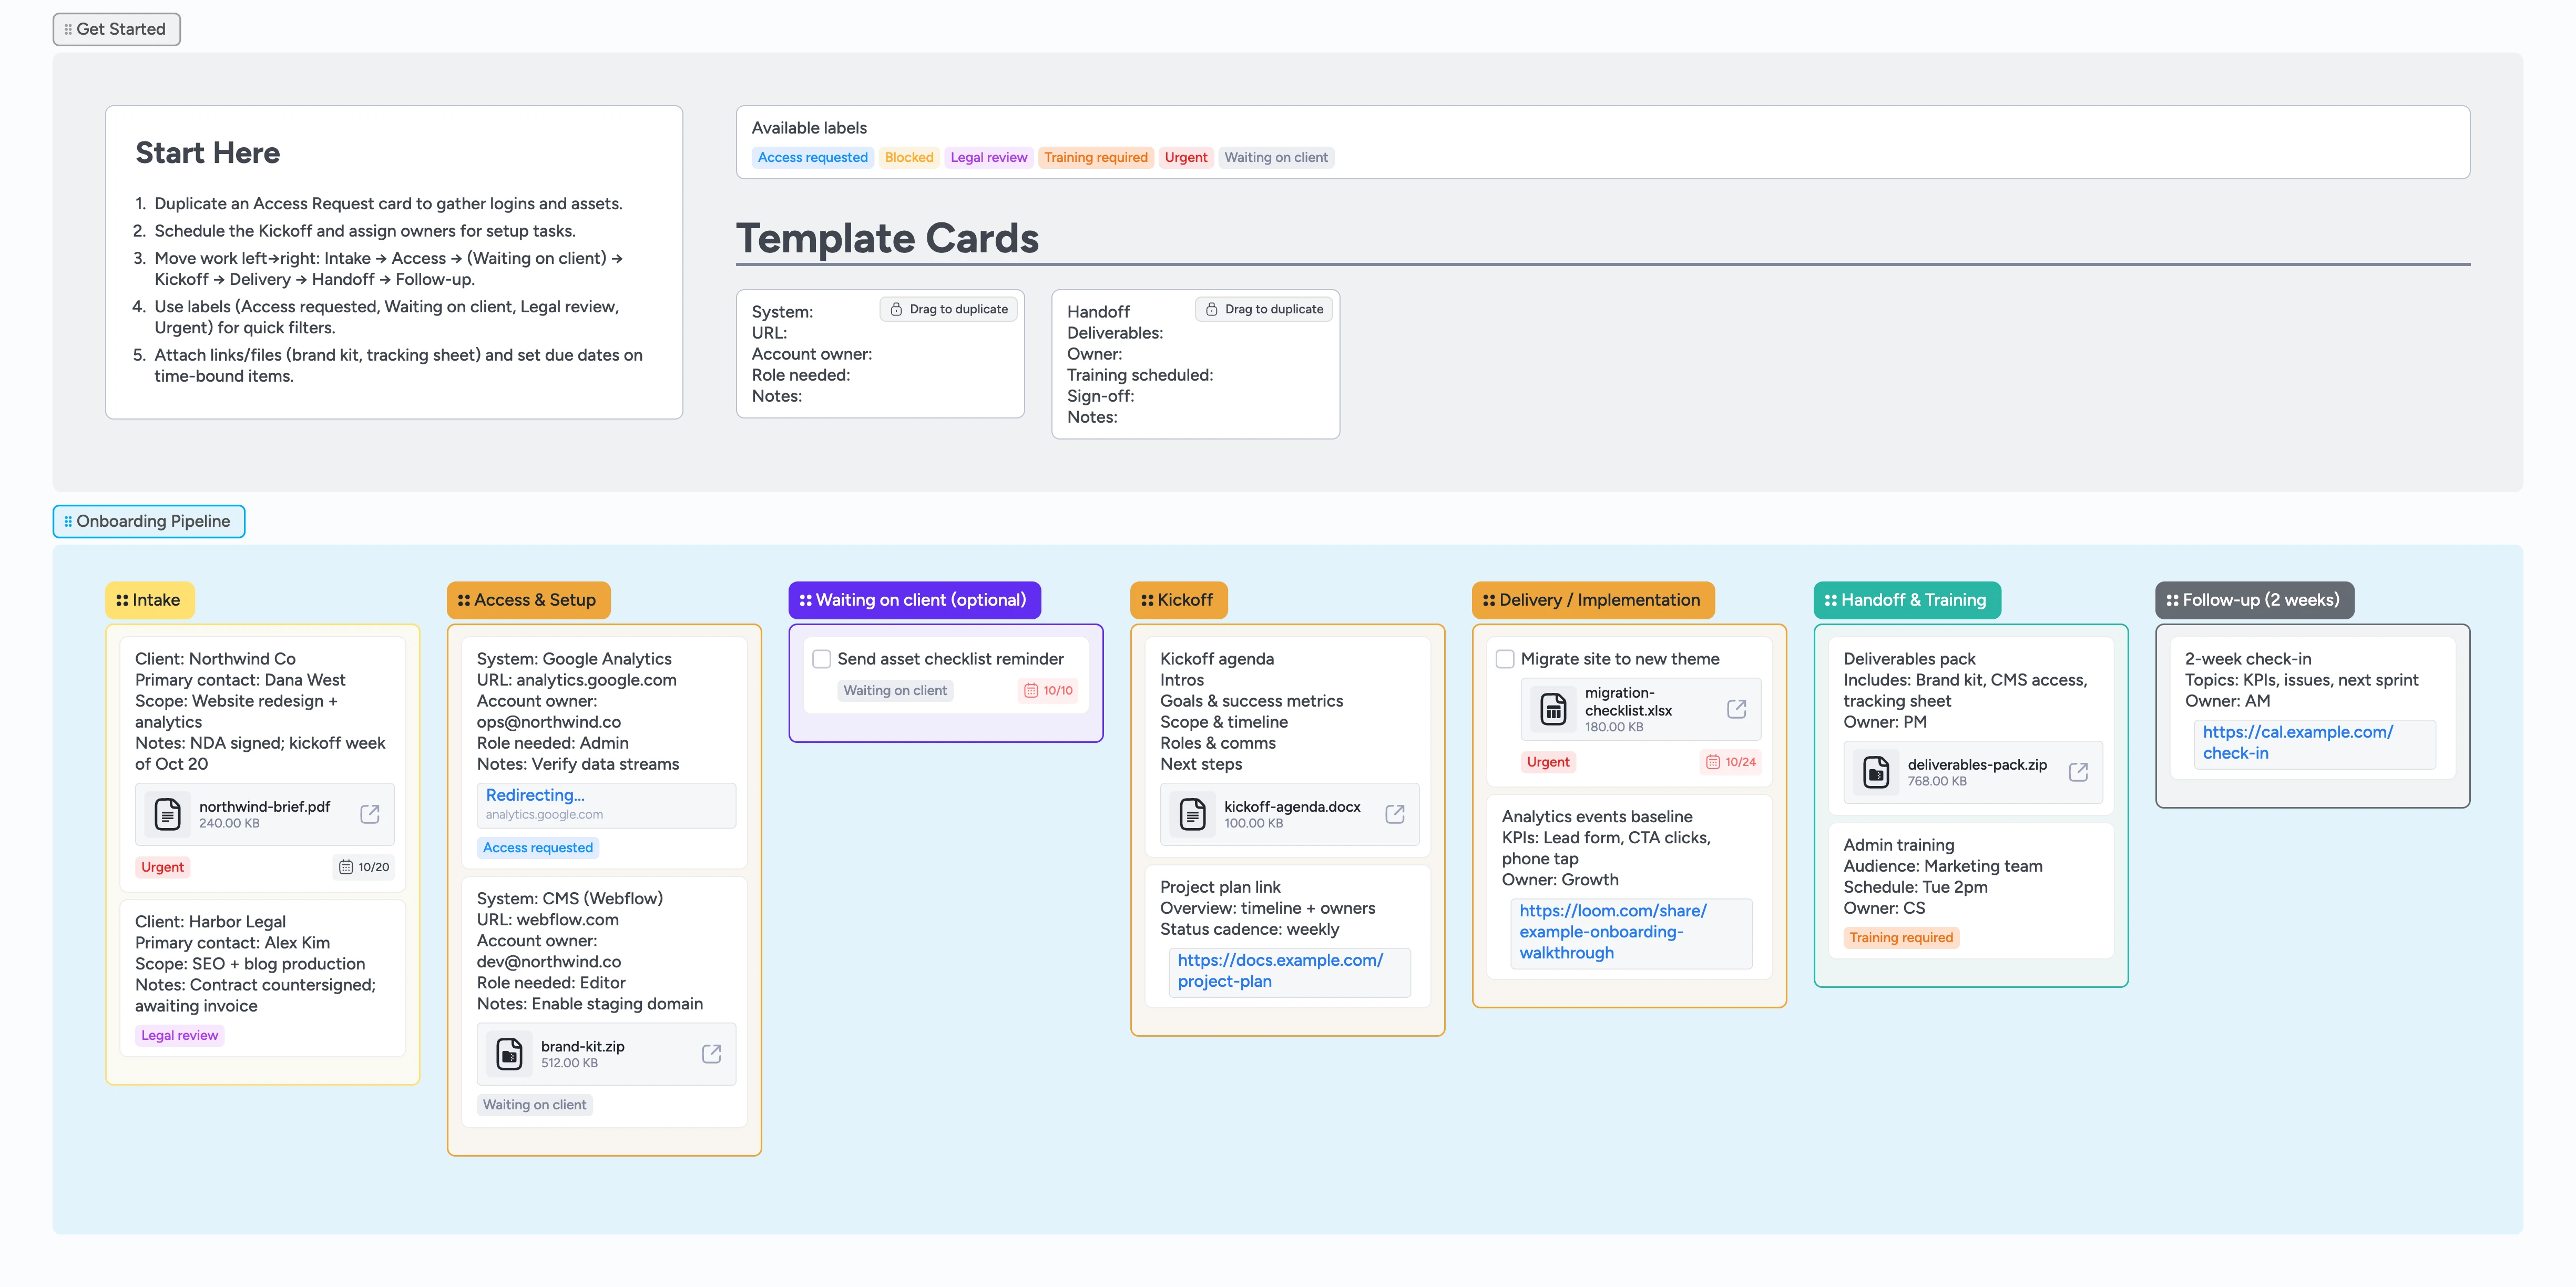This screenshot has height=1287, width=2576.
Task: Open kickoff-agenda.docx via its external link icon
Action: click(1394, 814)
